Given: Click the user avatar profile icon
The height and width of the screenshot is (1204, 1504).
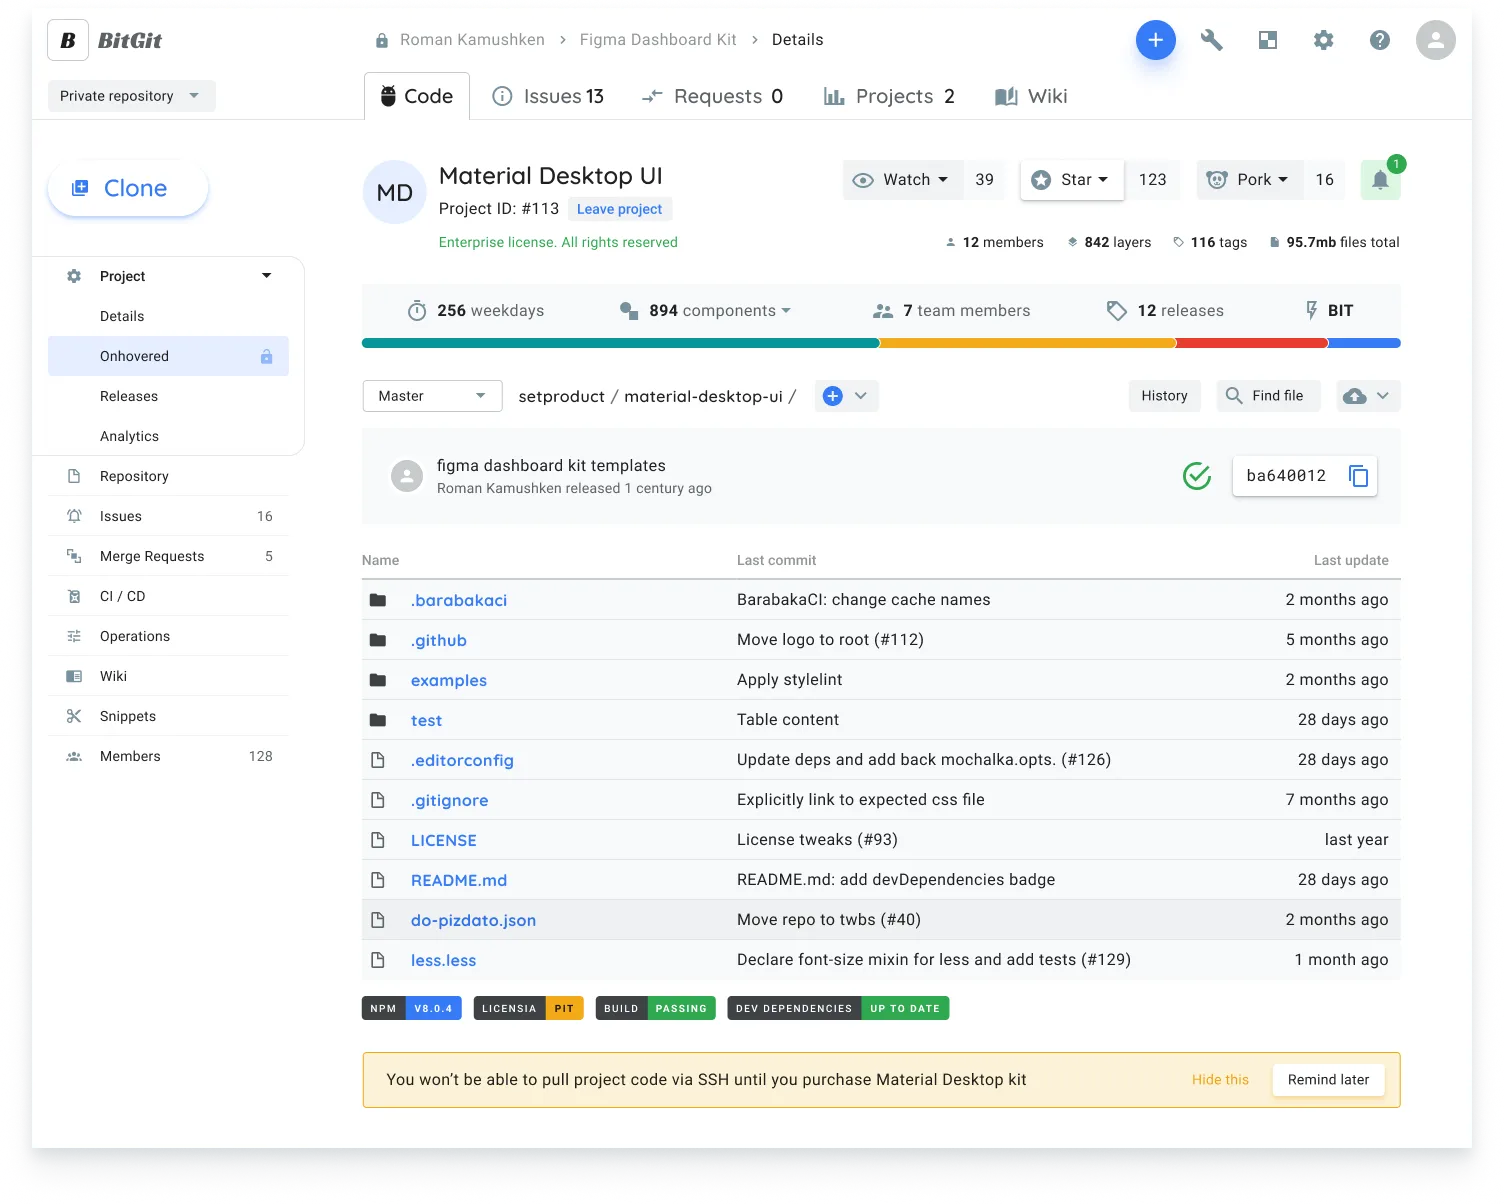Looking at the screenshot, I should coord(1435,40).
